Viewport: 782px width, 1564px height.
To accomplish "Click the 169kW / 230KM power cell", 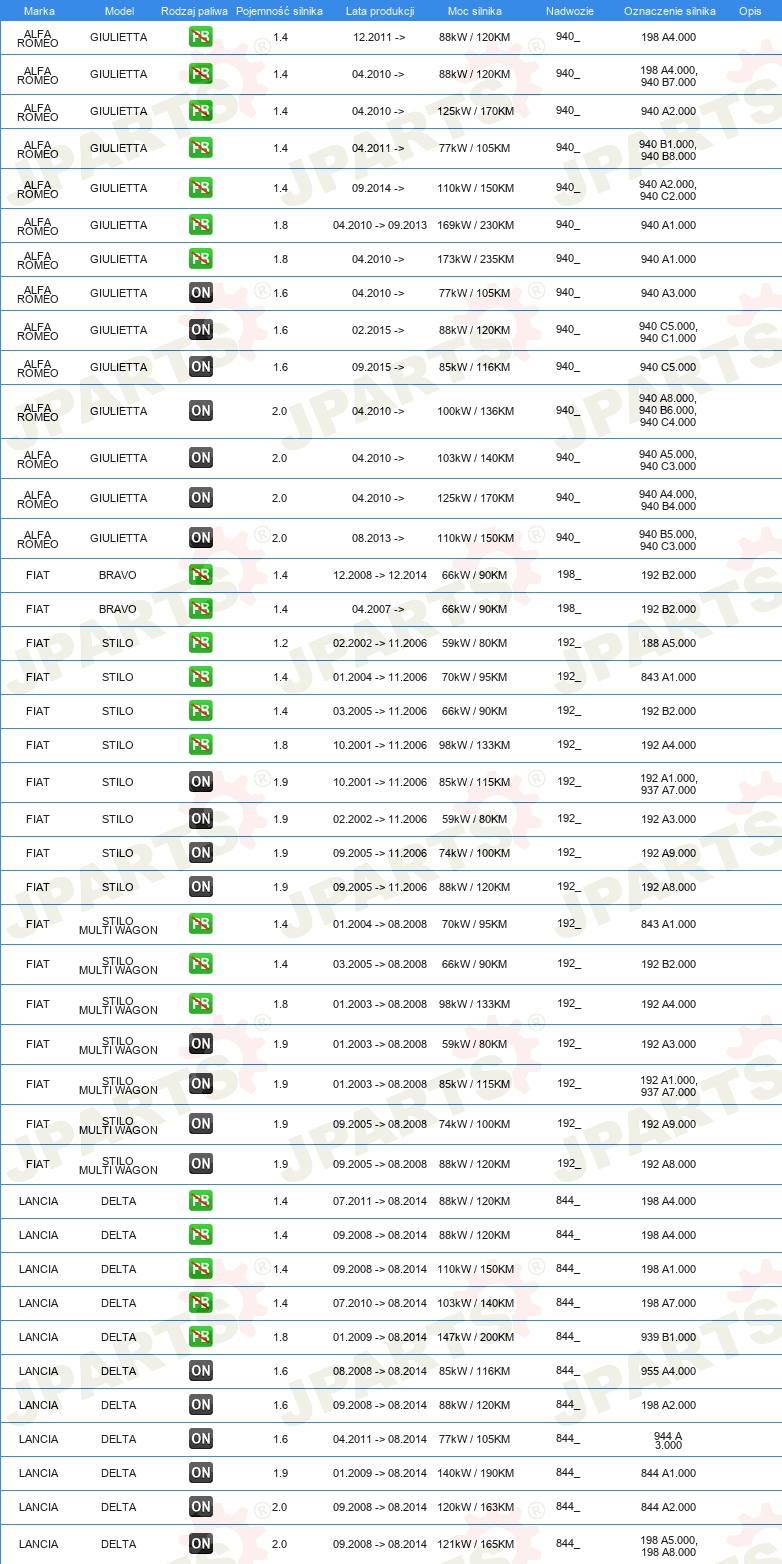I will click(475, 225).
